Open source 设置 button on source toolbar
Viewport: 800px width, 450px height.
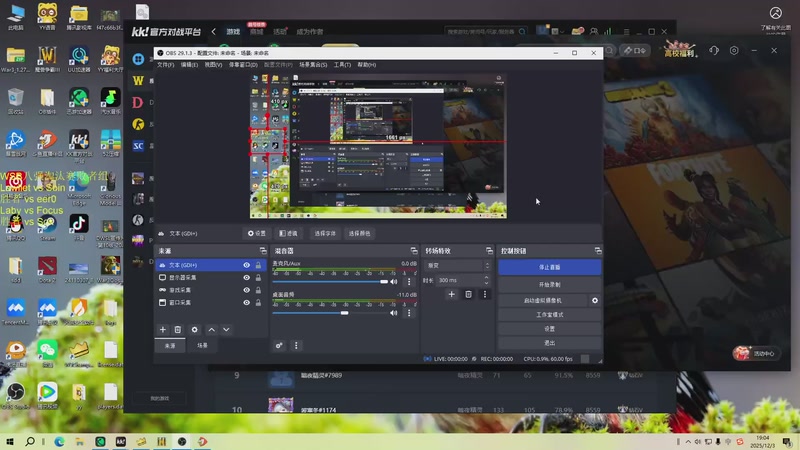(x=257, y=233)
